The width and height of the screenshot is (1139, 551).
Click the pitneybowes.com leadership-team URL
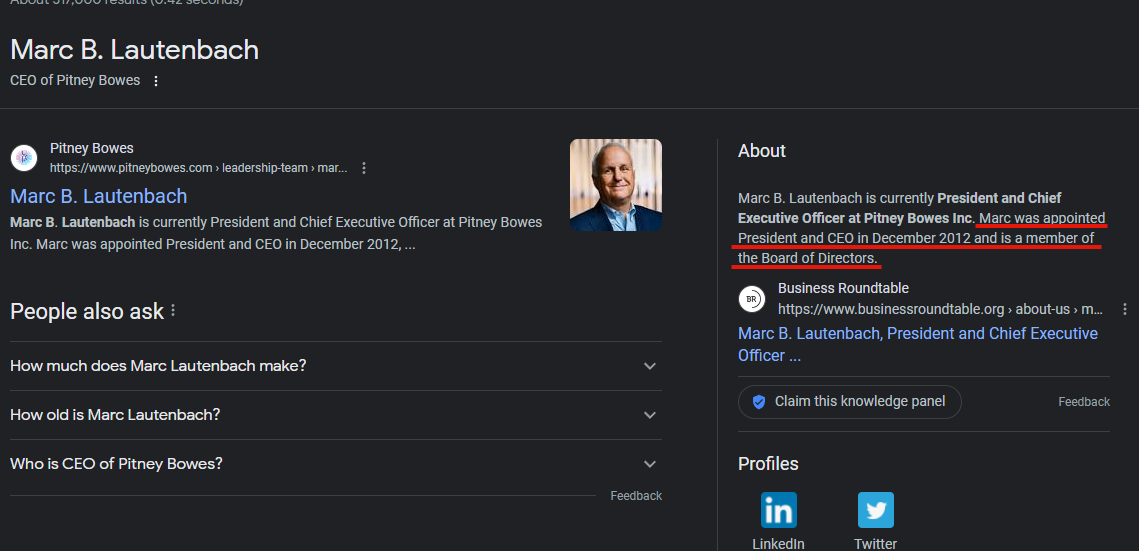(198, 168)
